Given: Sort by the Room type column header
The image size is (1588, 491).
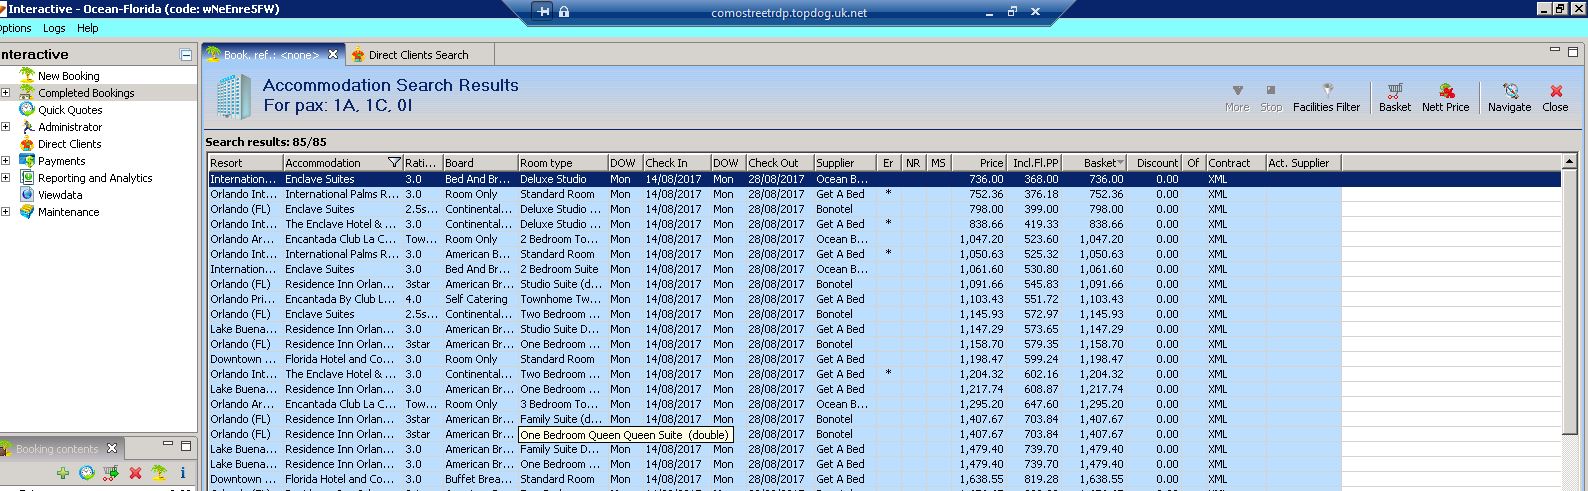Looking at the screenshot, I should 562,162.
